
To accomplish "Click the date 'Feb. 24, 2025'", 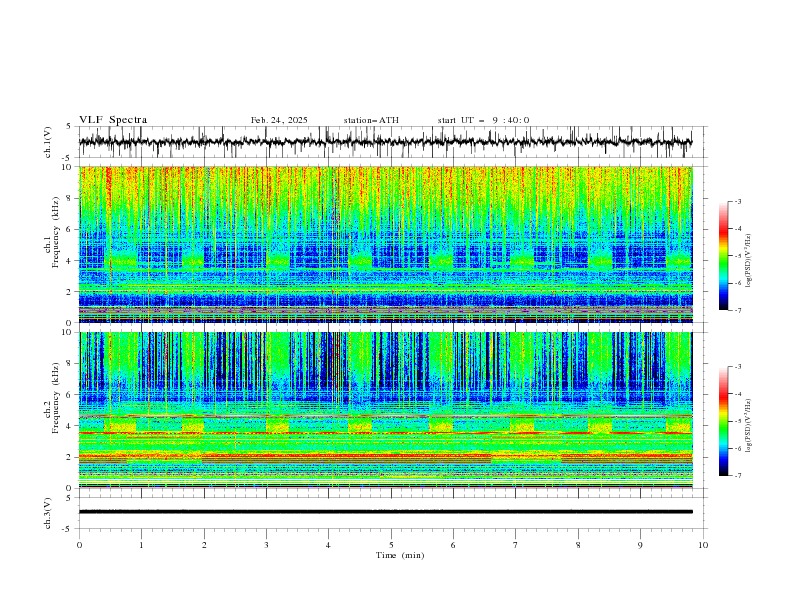I will click(279, 120).
